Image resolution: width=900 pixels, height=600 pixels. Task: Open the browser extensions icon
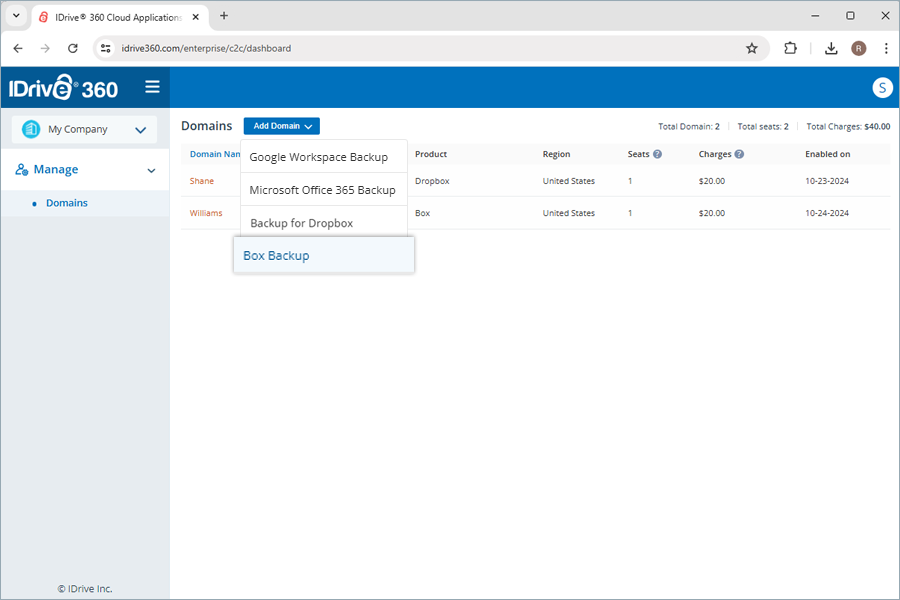tap(791, 47)
